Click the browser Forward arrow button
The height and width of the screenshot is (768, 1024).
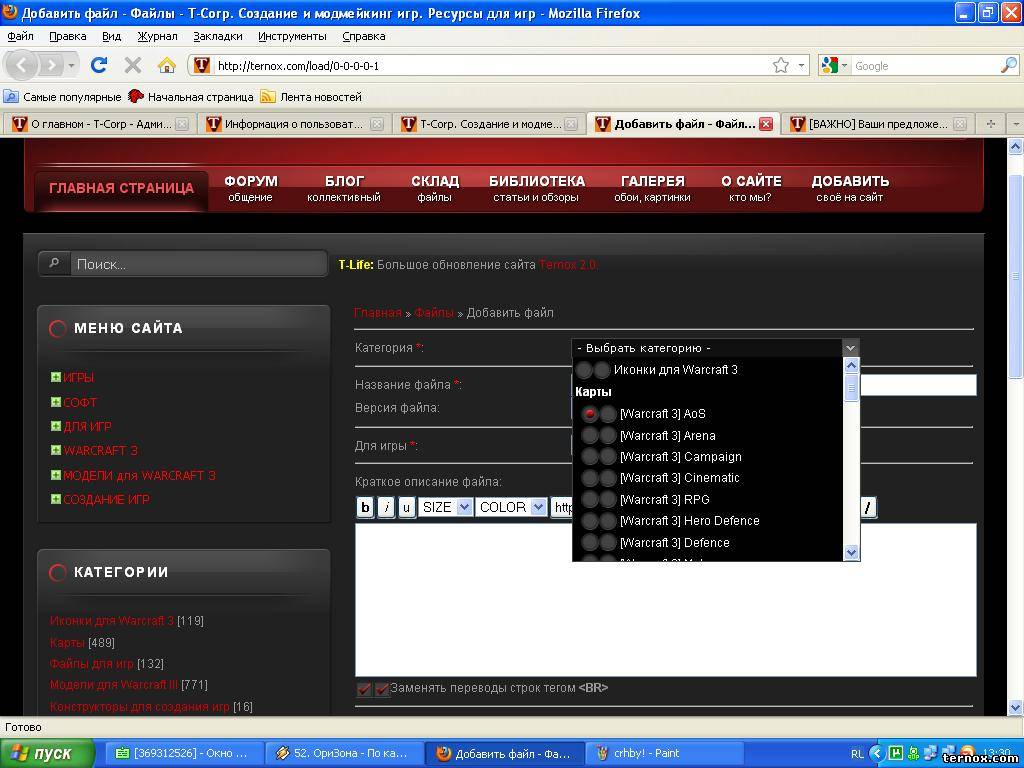click(x=51, y=65)
